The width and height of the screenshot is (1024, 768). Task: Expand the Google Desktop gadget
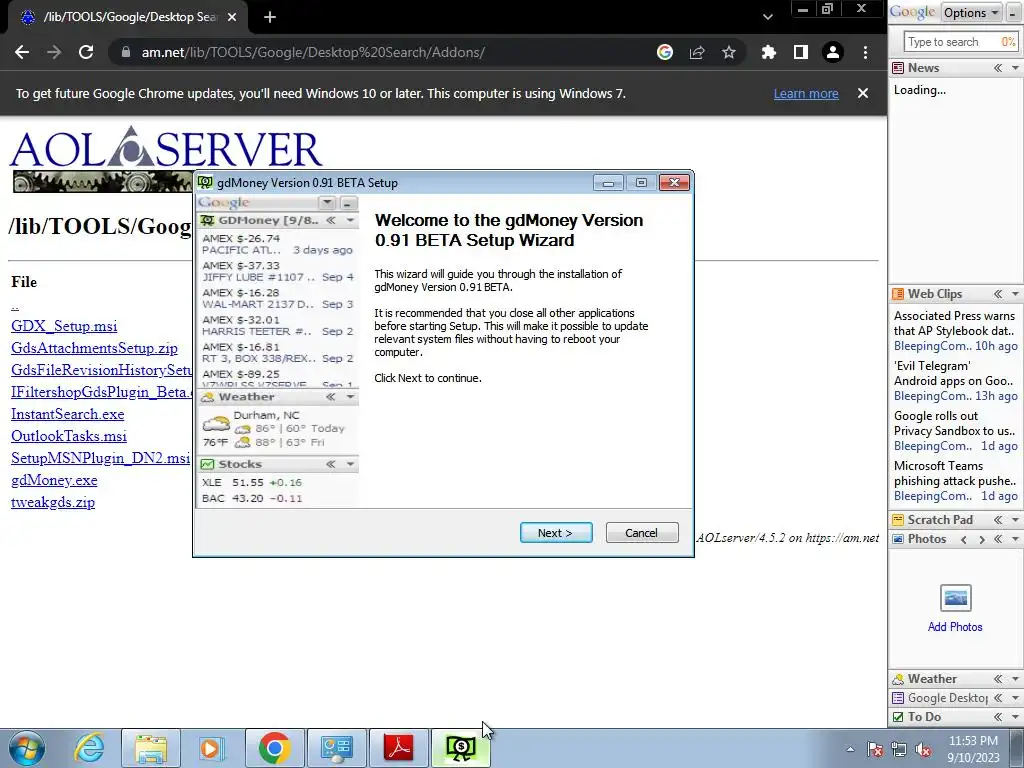pyautogui.click(x=998, y=698)
